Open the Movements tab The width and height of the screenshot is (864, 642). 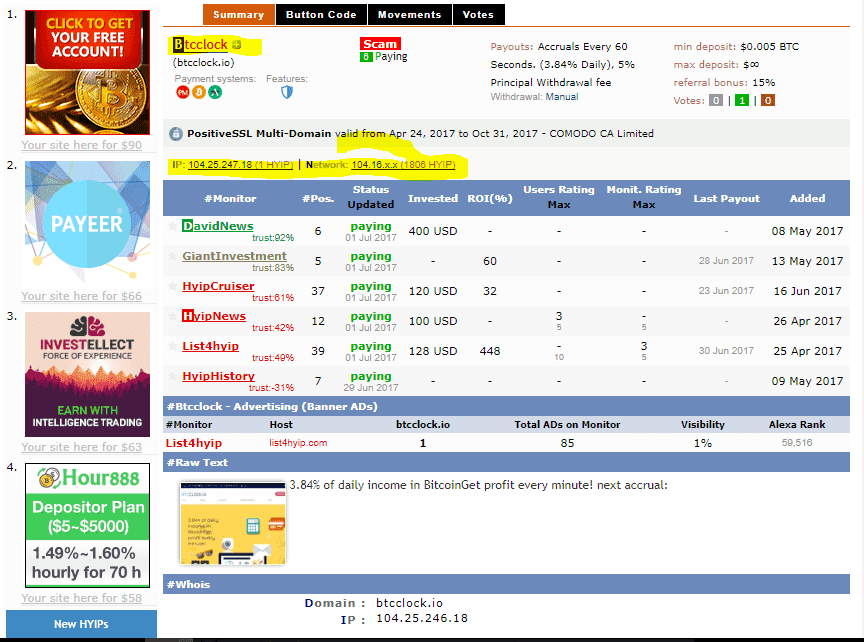409,14
